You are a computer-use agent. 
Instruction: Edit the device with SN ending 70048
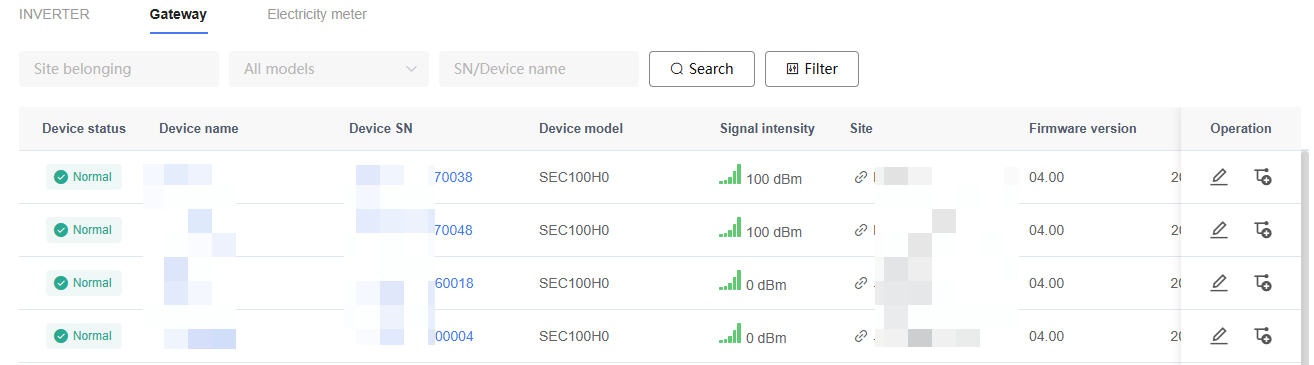click(x=1218, y=230)
